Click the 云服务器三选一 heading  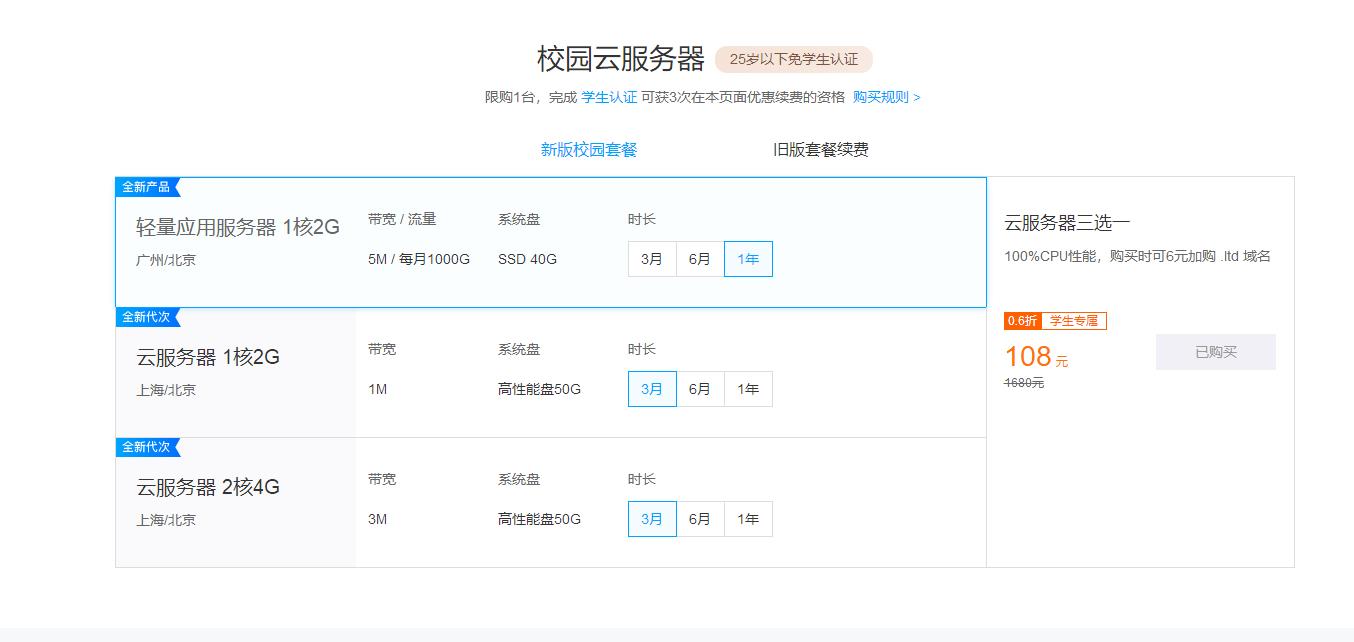click(1067, 223)
